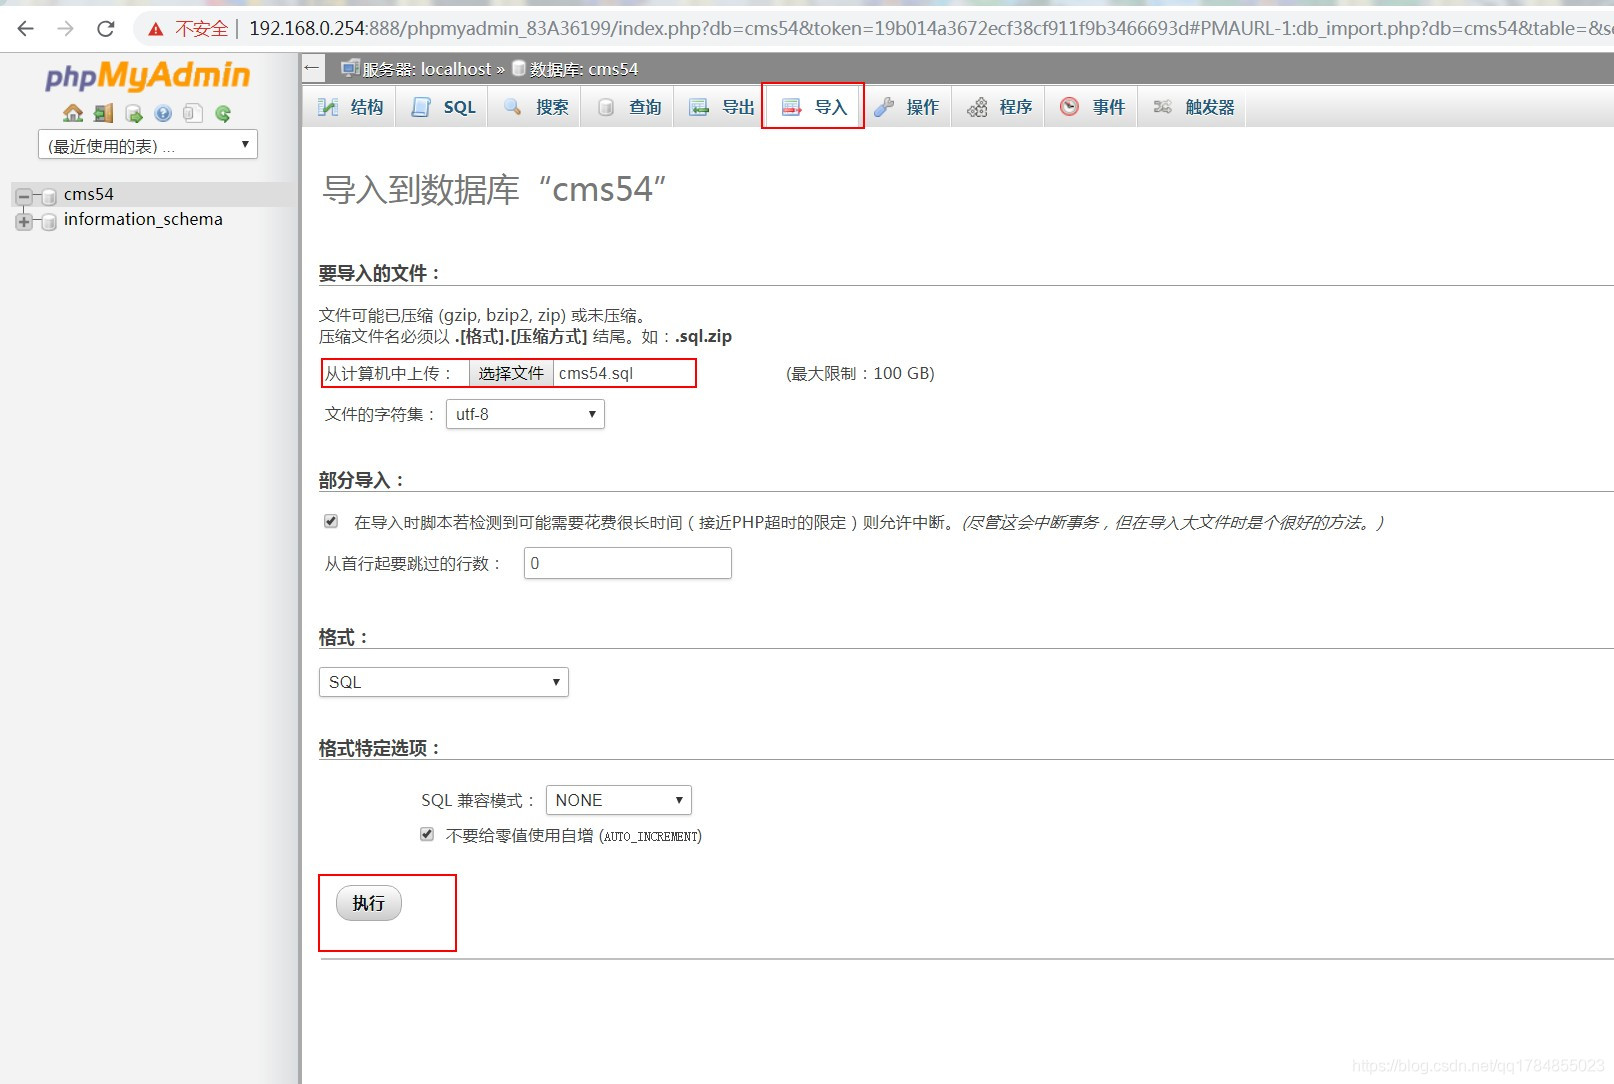Reload the browser page

coord(106,28)
